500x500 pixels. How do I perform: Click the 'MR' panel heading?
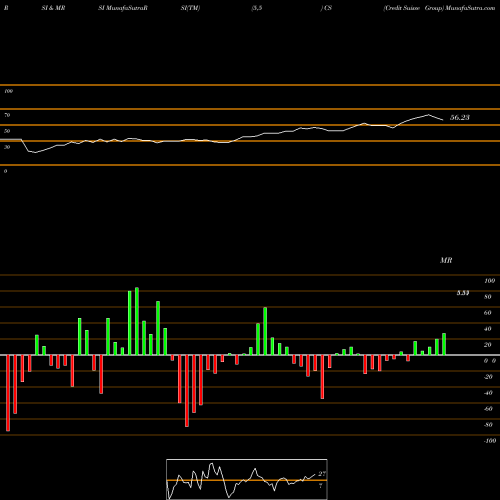pos(446,260)
